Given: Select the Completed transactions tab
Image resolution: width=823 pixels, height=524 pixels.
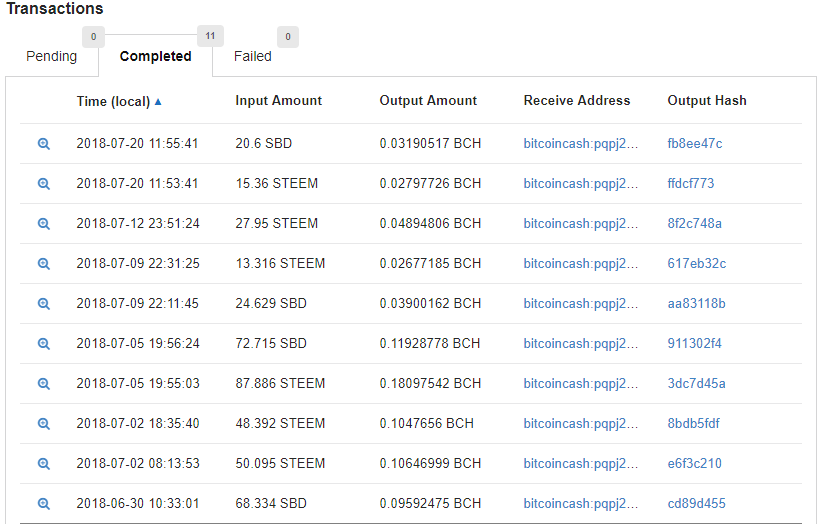Looking at the screenshot, I should point(155,56).
